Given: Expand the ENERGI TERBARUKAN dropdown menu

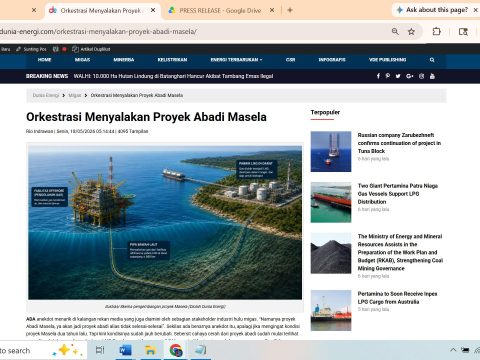Looking at the screenshot, I should click(x=236, y=60).
